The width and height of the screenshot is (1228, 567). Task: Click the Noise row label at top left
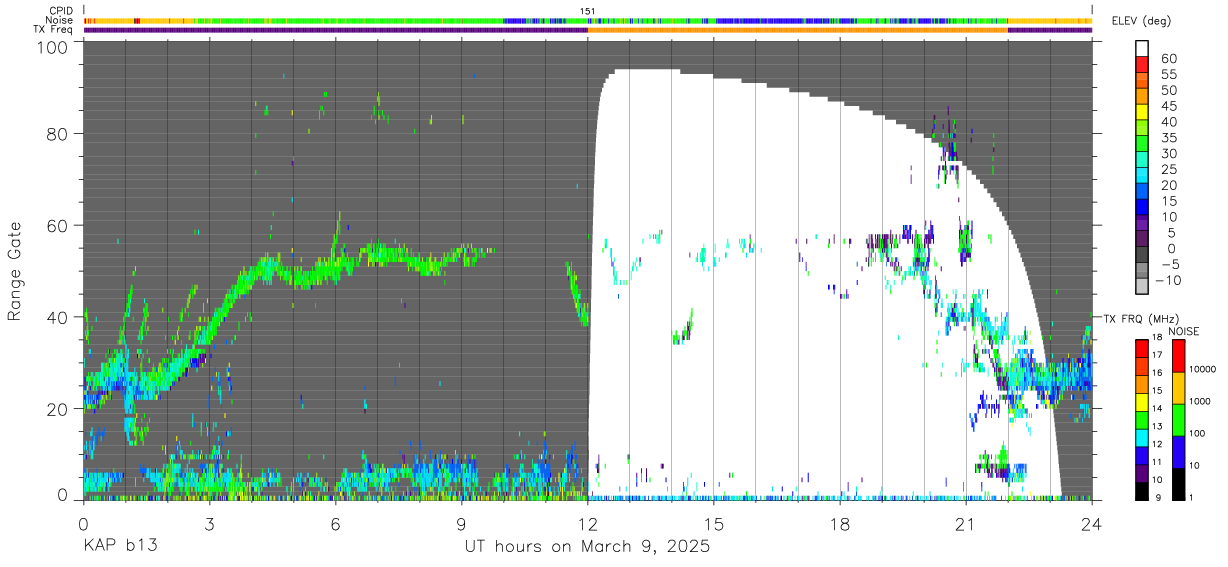pos(60,20)
